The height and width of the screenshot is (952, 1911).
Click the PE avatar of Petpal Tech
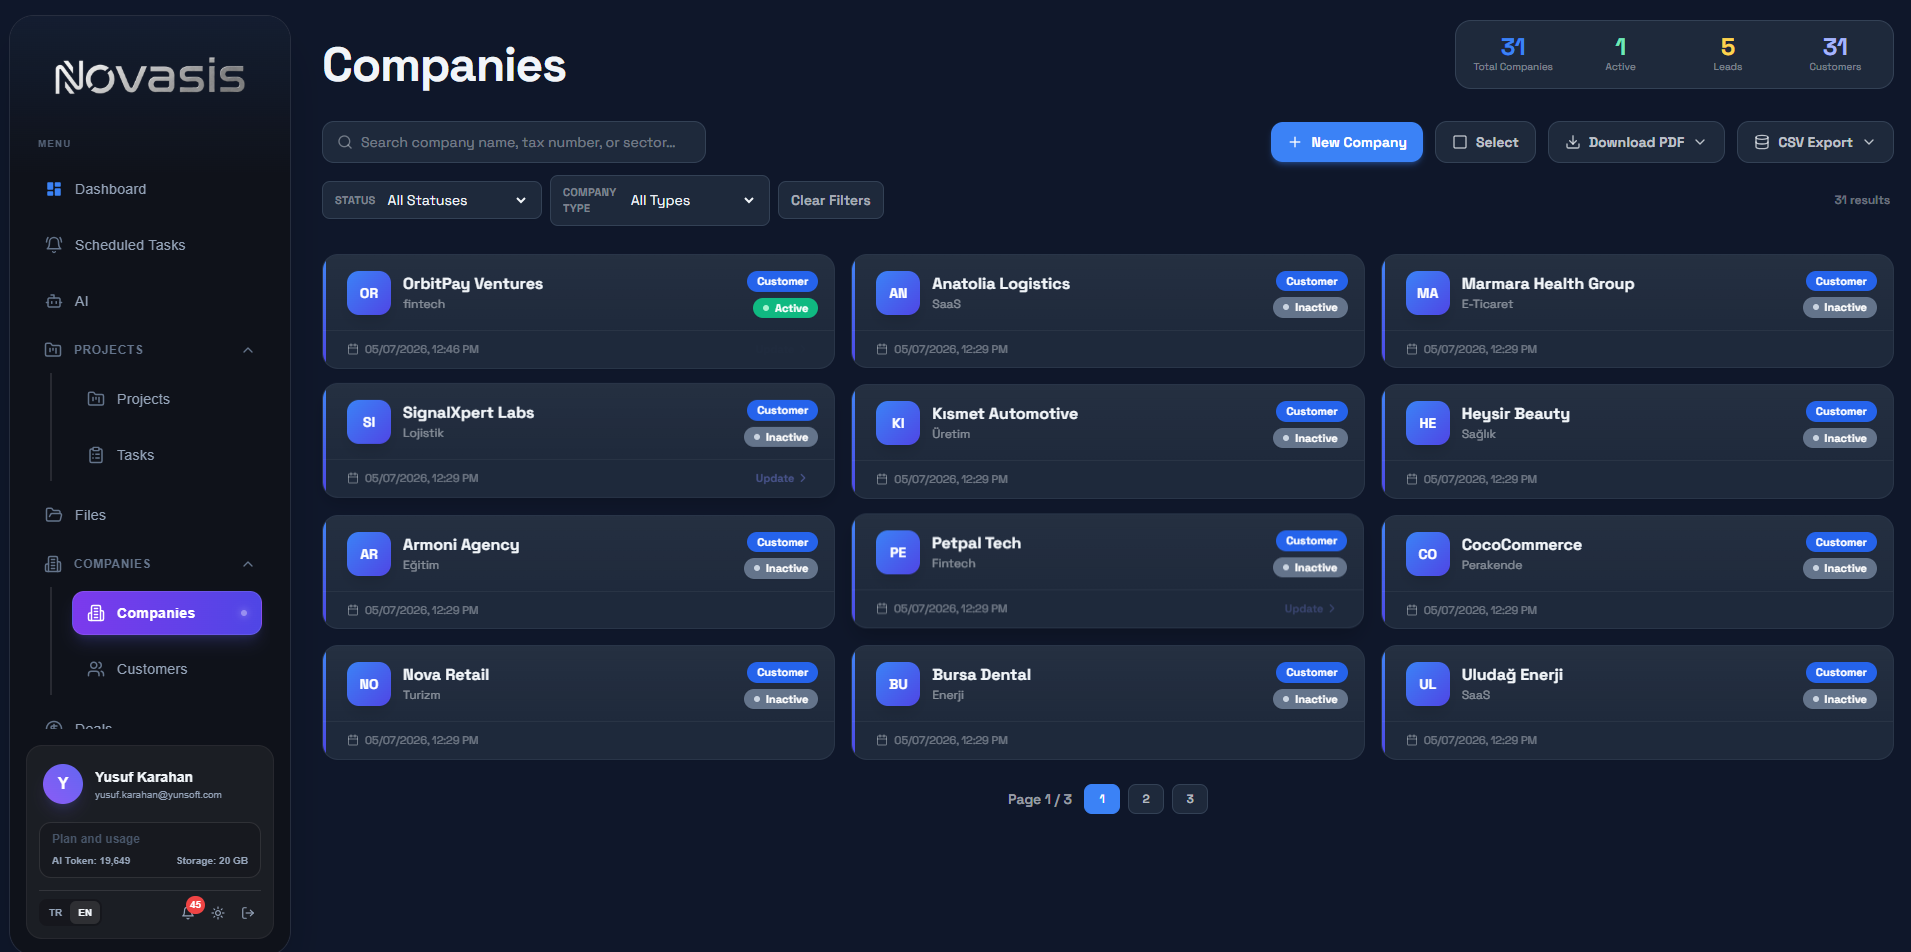[898, 552]
